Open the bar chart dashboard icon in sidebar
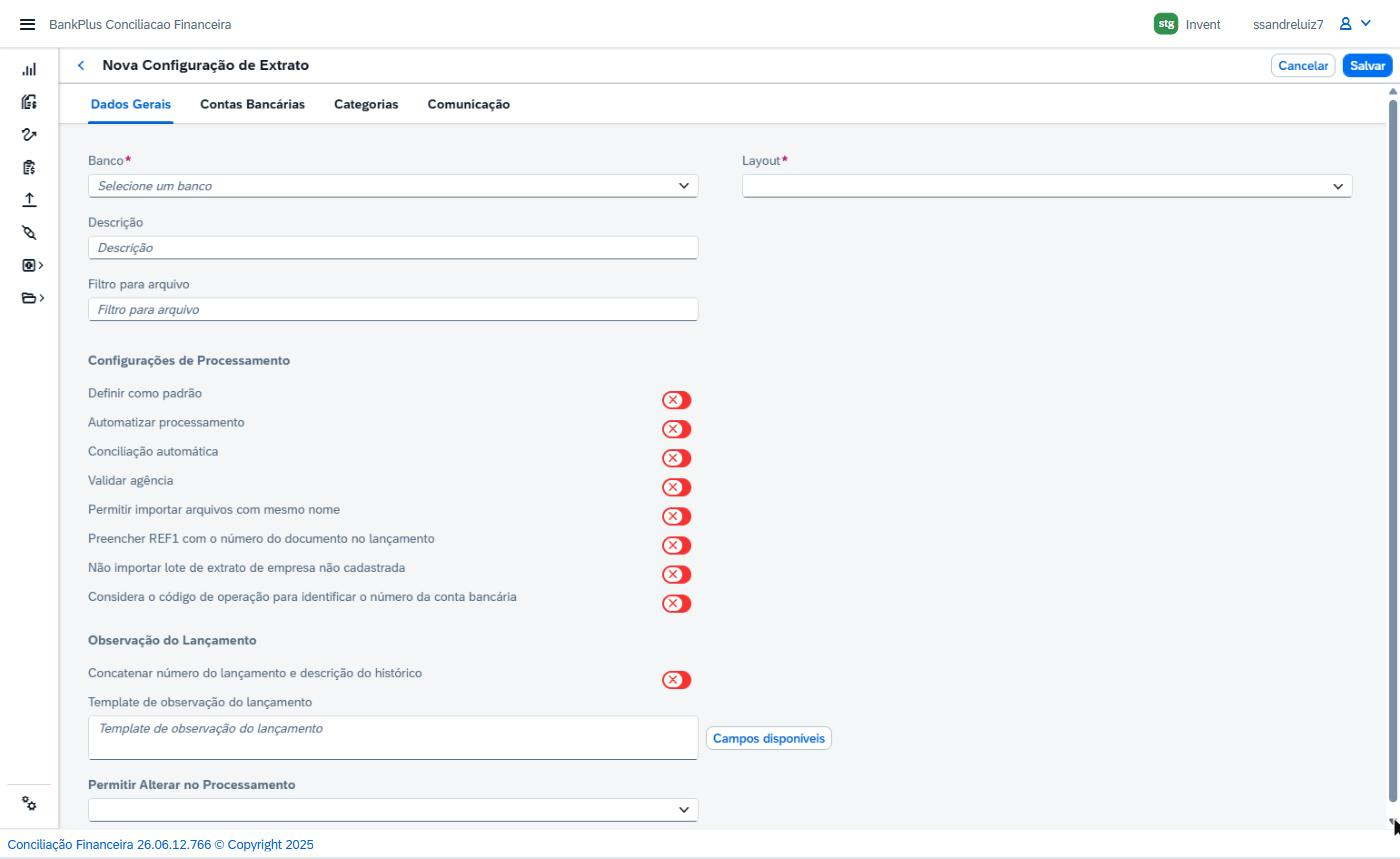The image size is (1400, 859). click(29, 70)
